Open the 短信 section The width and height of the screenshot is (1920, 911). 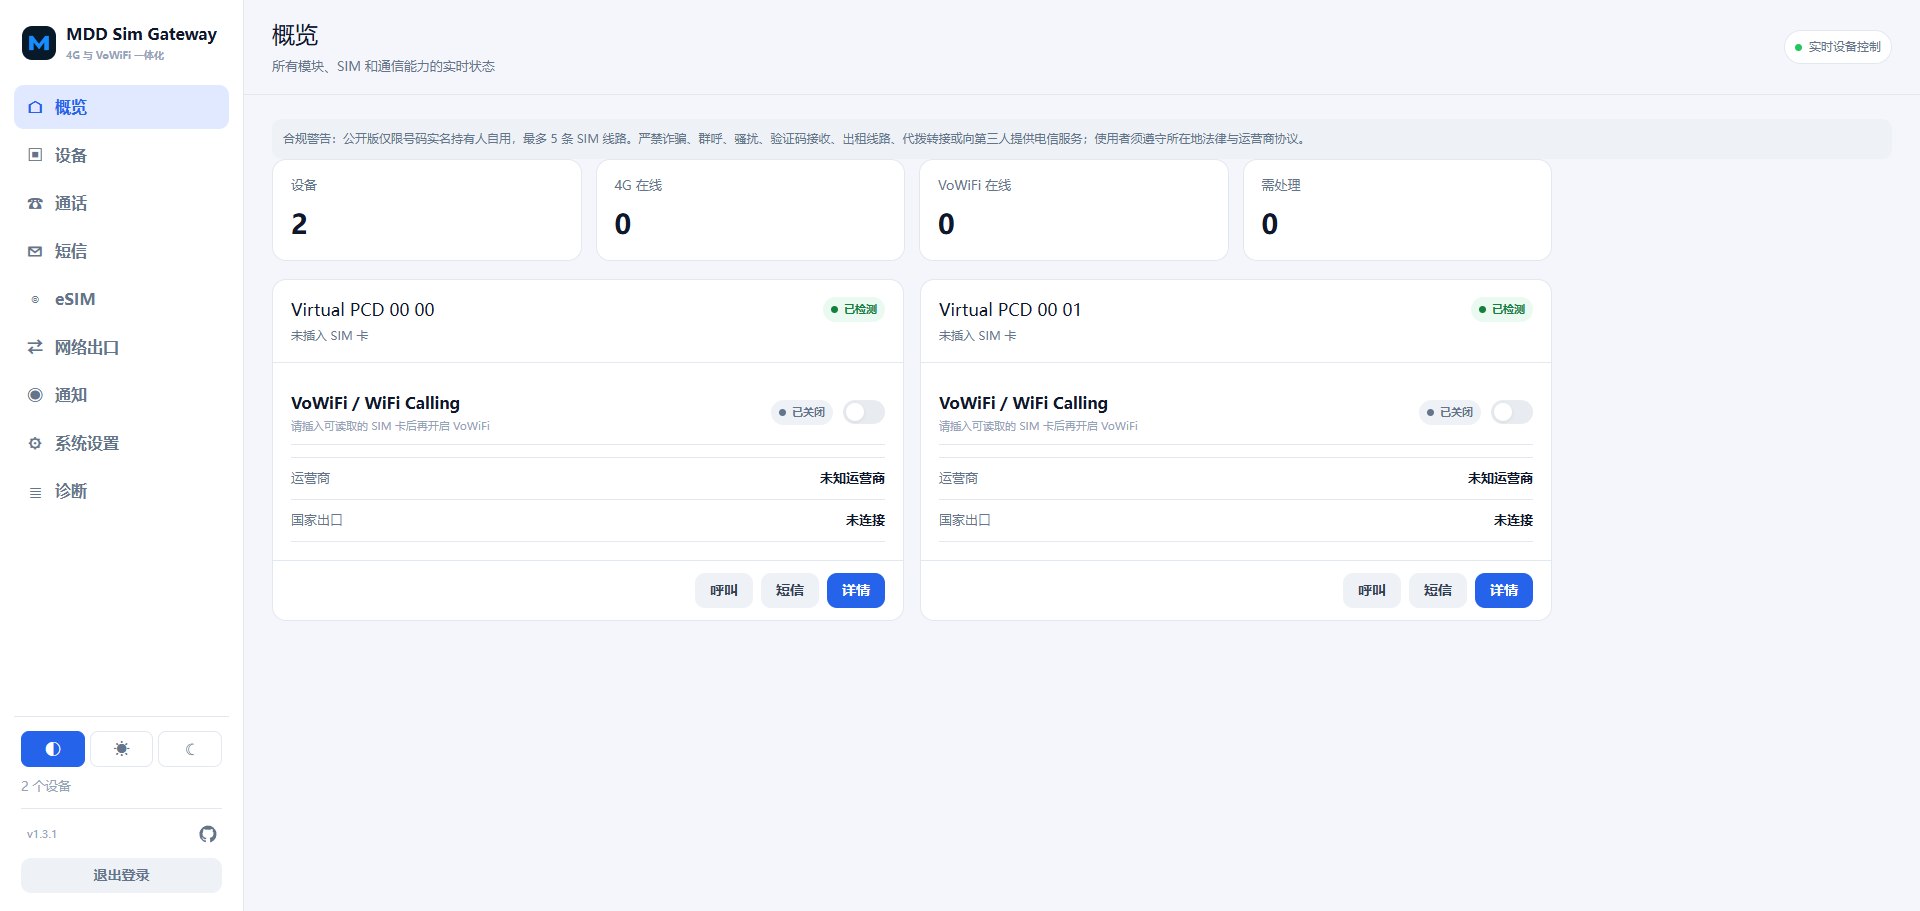pos(121,251)
